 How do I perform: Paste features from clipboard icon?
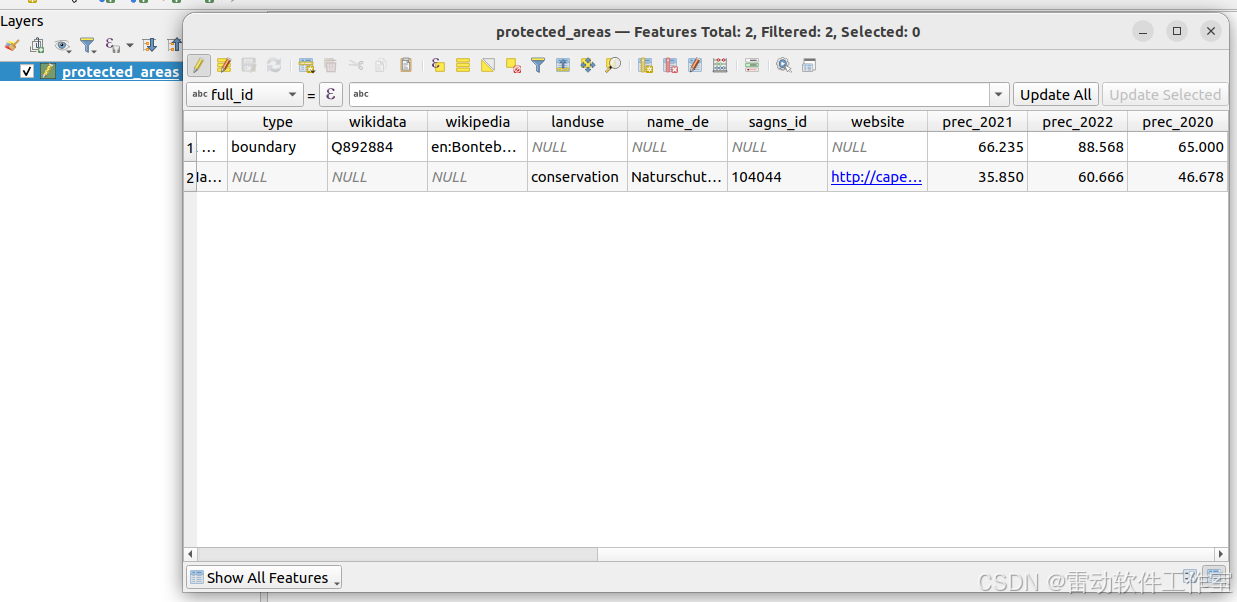406,65
